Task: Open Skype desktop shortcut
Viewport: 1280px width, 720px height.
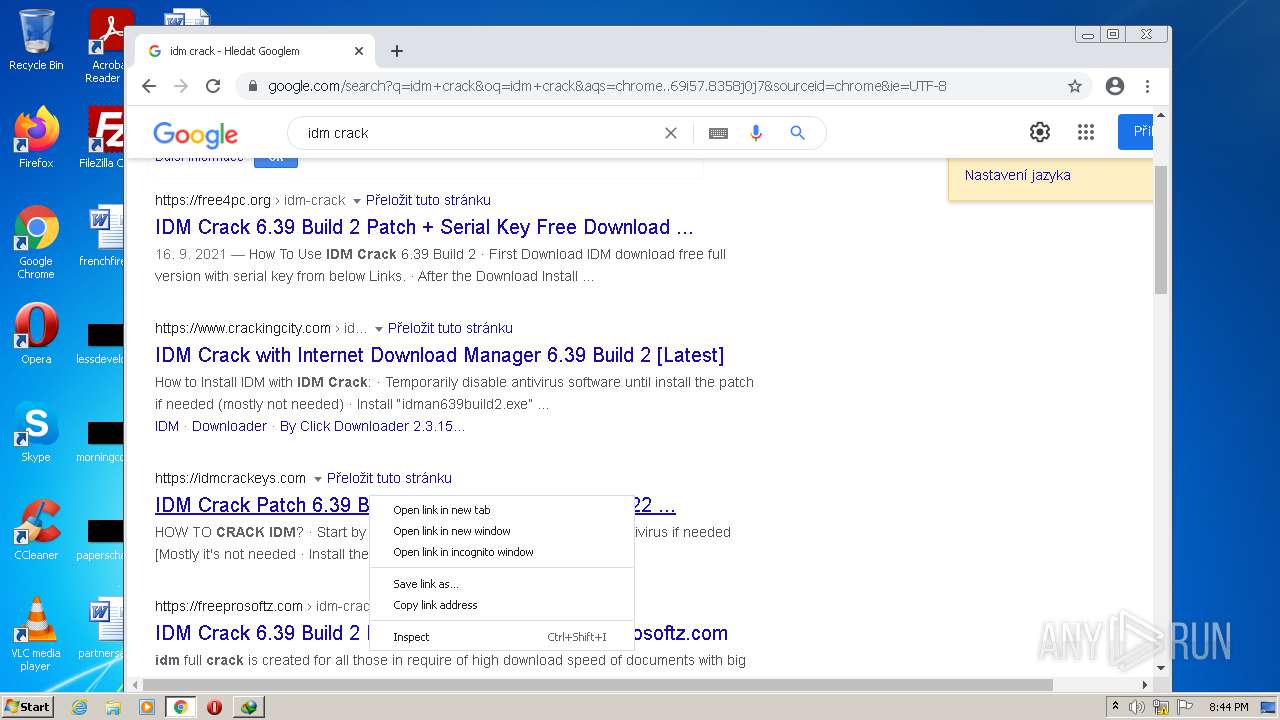Action: (36, 432)
